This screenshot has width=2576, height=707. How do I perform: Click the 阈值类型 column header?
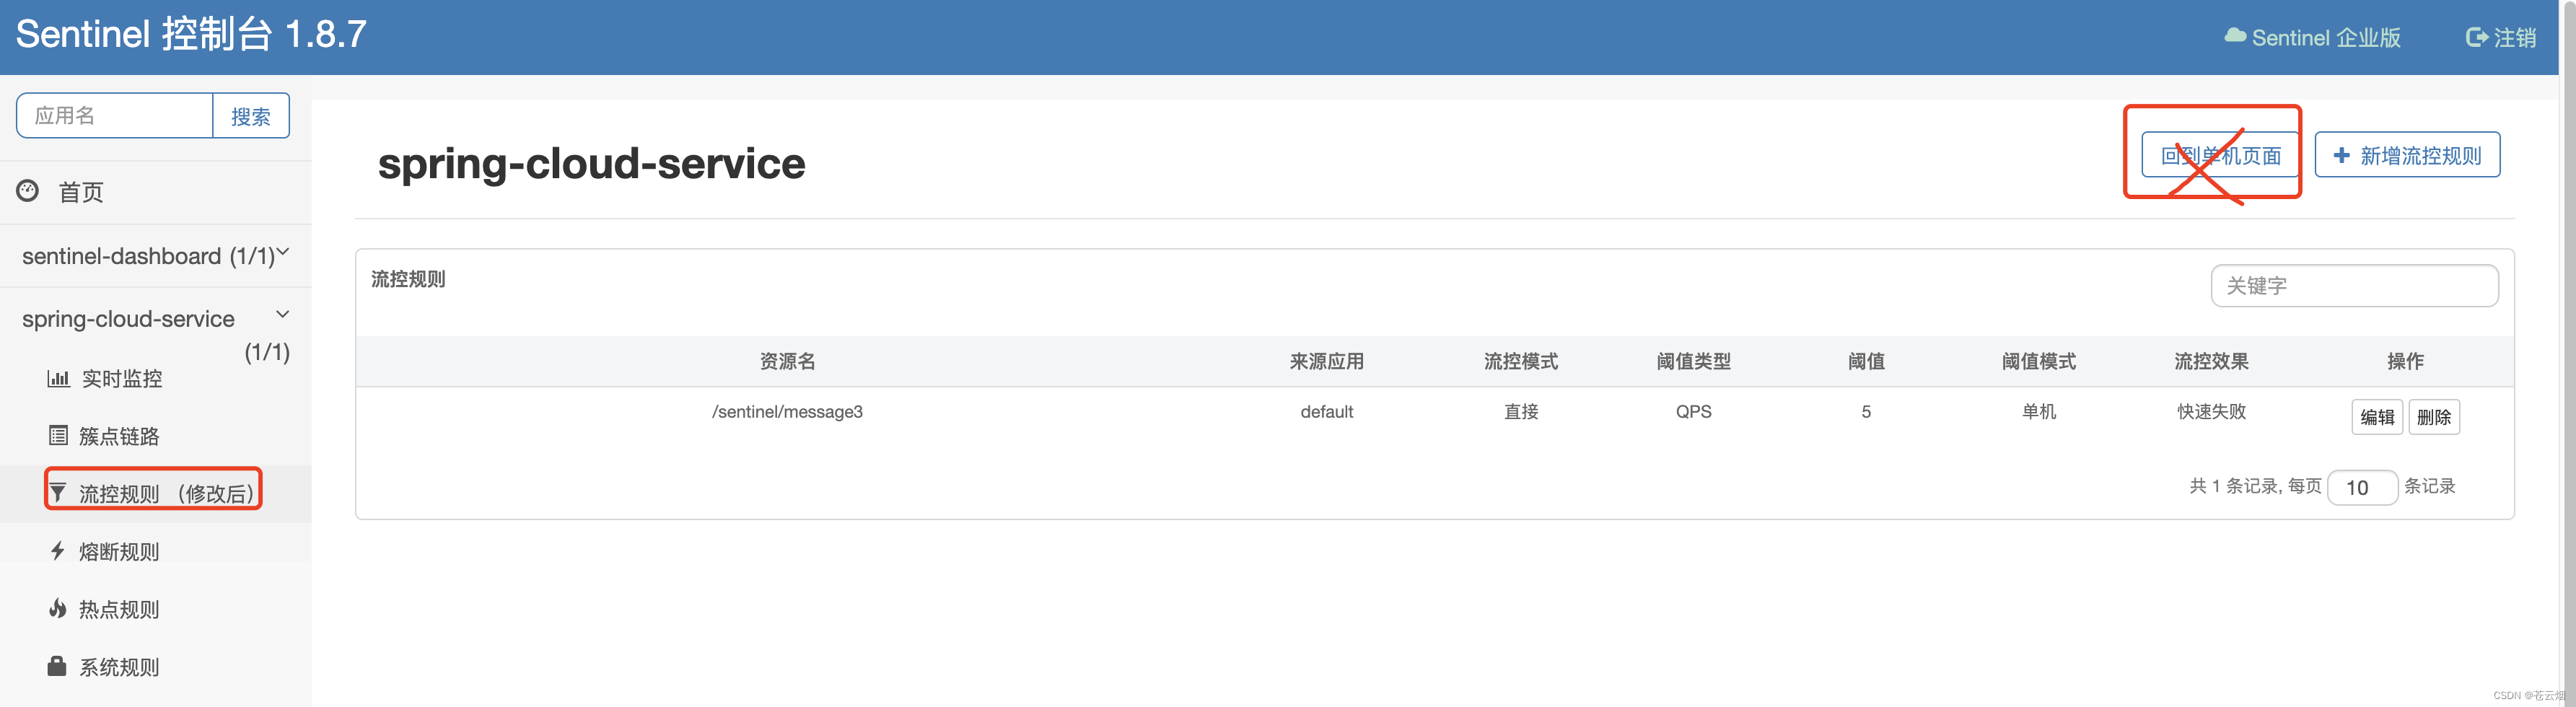(1693, 361)
